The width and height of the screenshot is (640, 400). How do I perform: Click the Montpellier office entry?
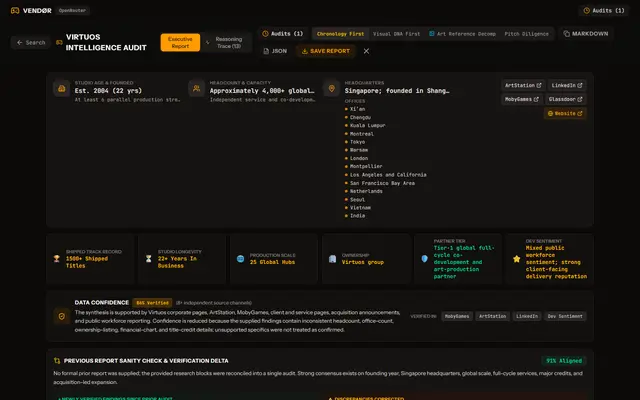pos(364,166)
